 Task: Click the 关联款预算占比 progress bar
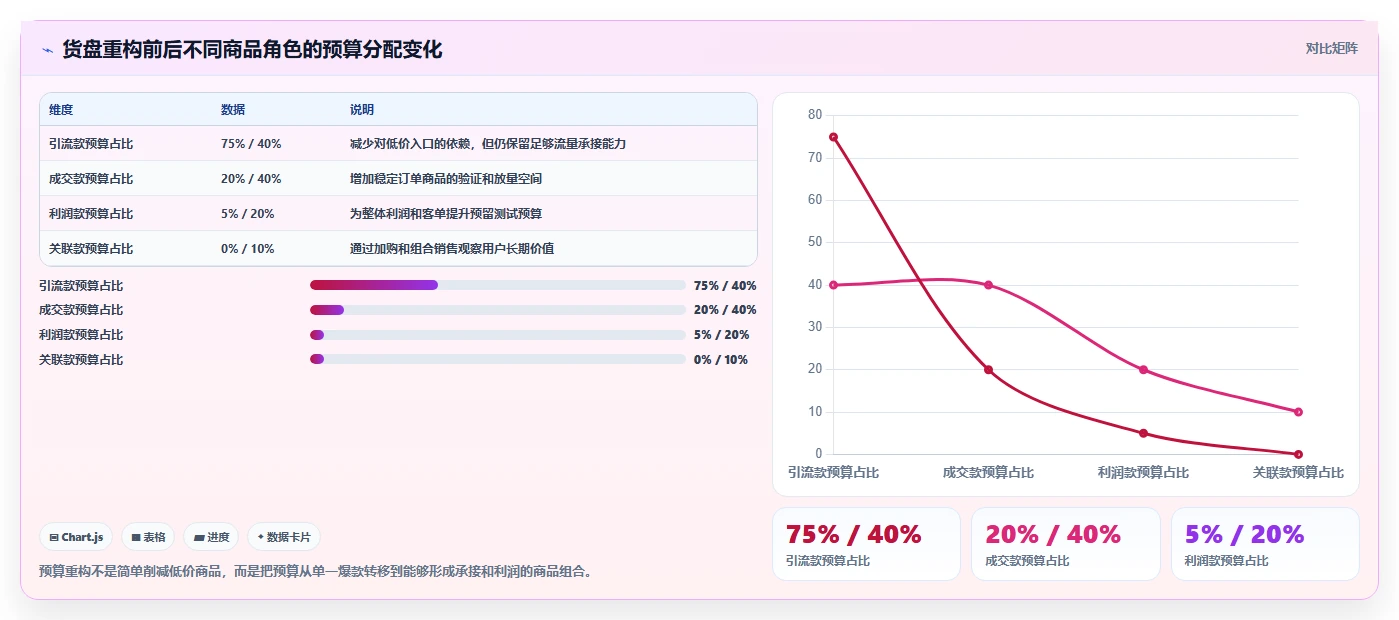click(498, 359)
